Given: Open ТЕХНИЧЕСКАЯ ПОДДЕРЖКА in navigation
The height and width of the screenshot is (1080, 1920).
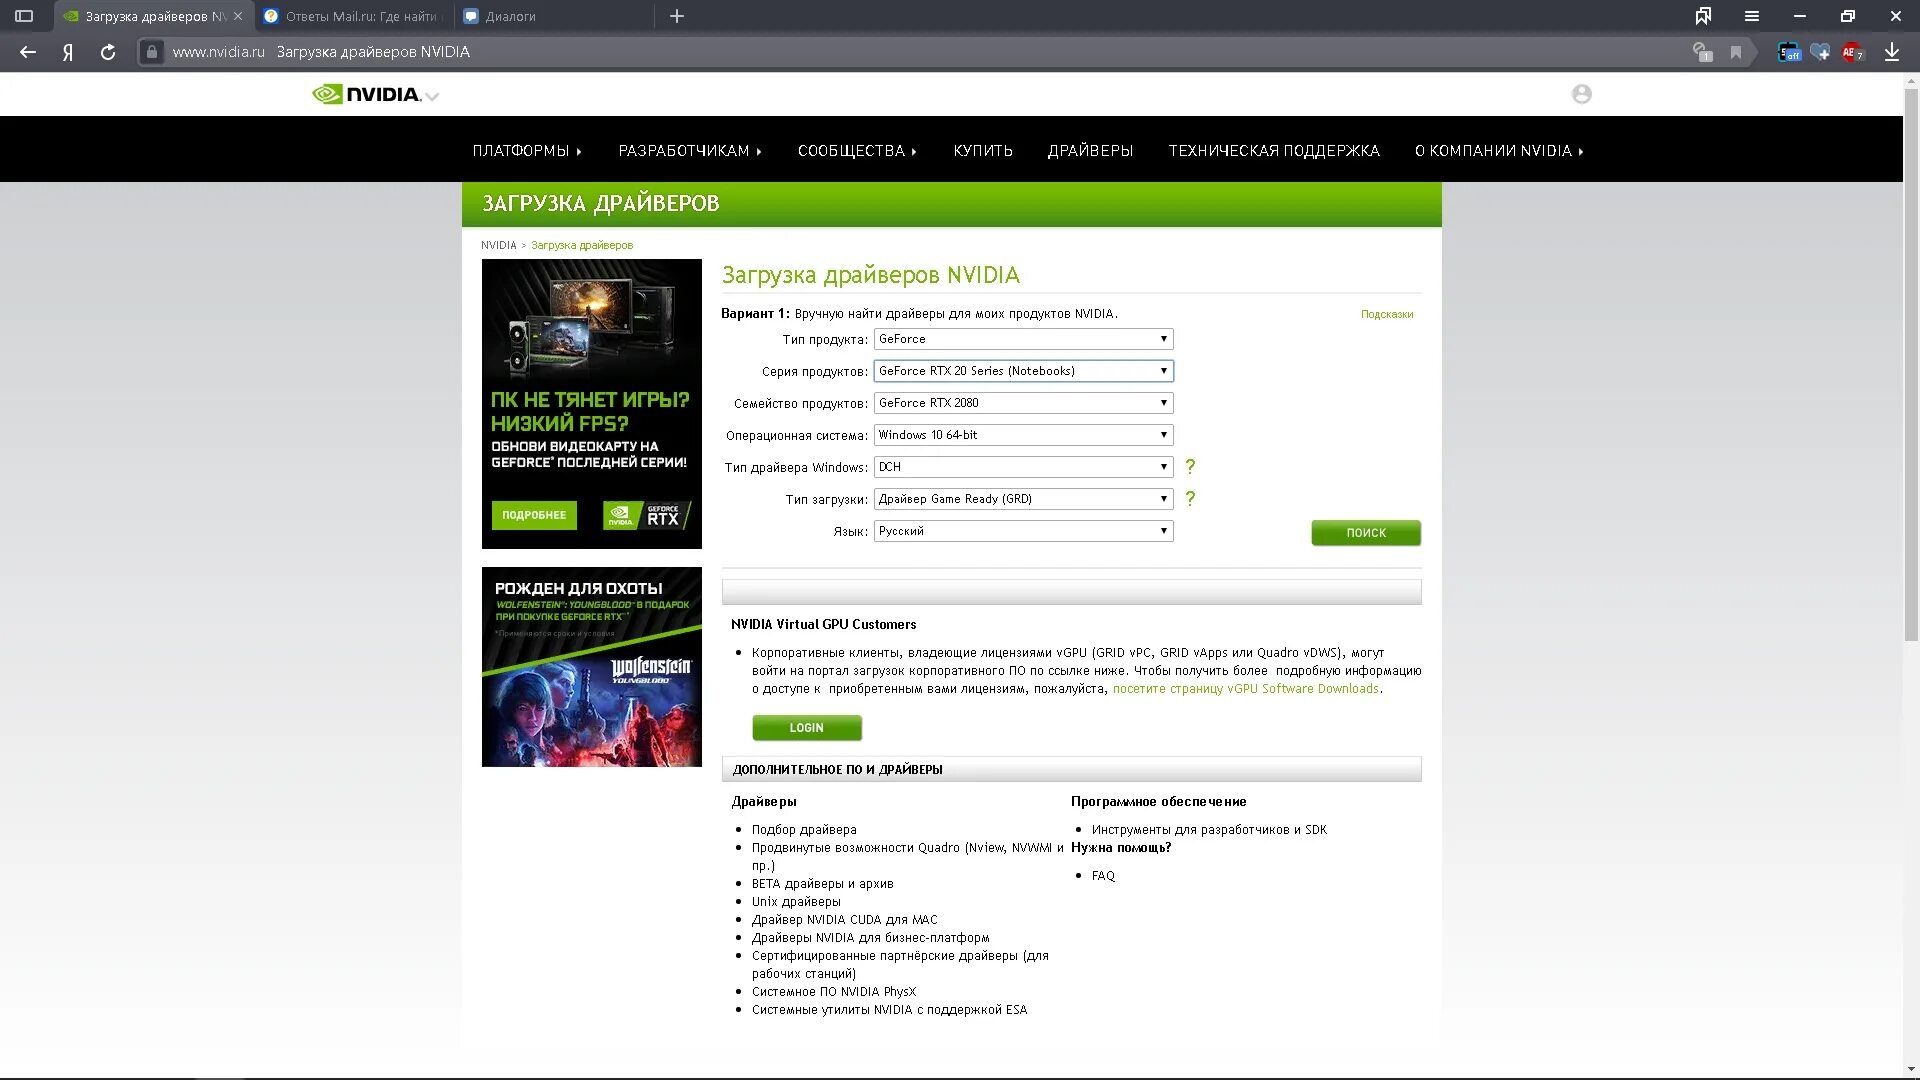Looking at the screenshot, I should tap(1274, 151).
